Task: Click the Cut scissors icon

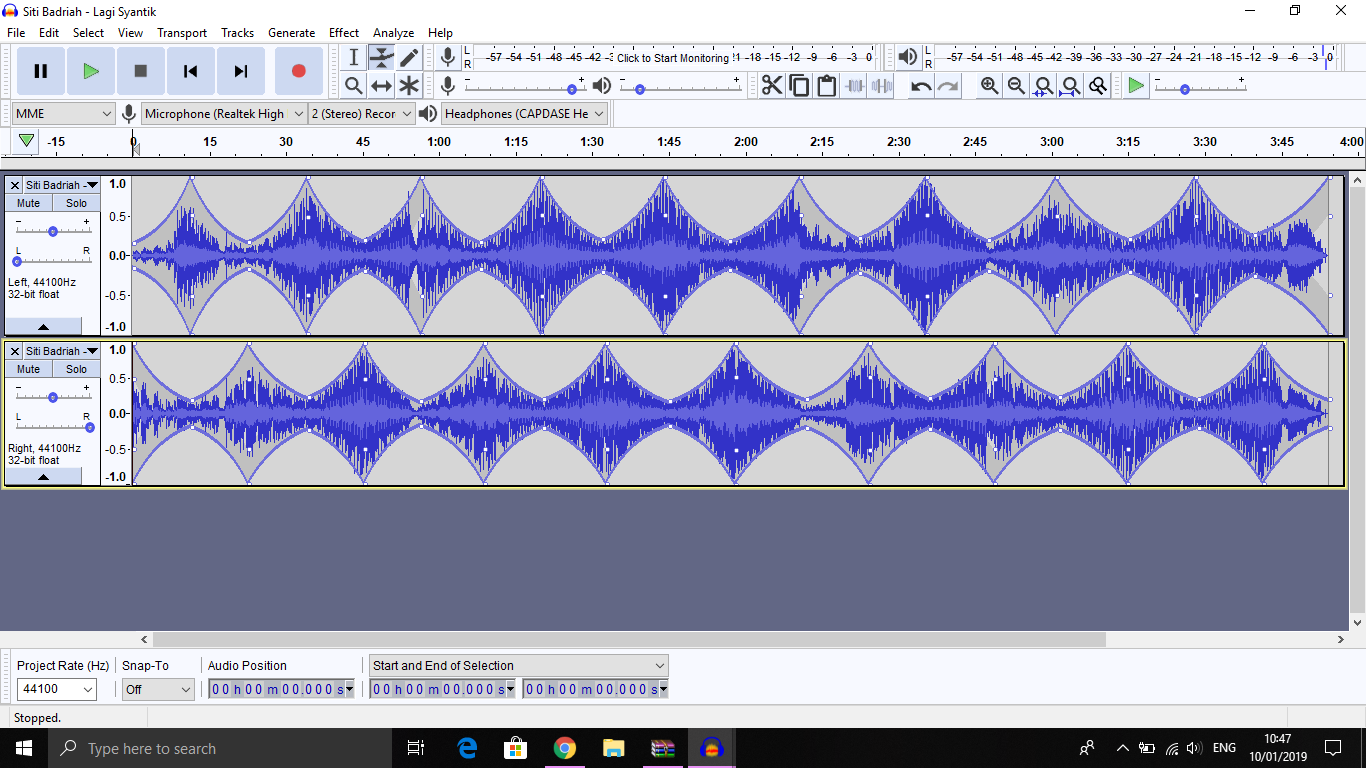Action: (x=772, y=86)
